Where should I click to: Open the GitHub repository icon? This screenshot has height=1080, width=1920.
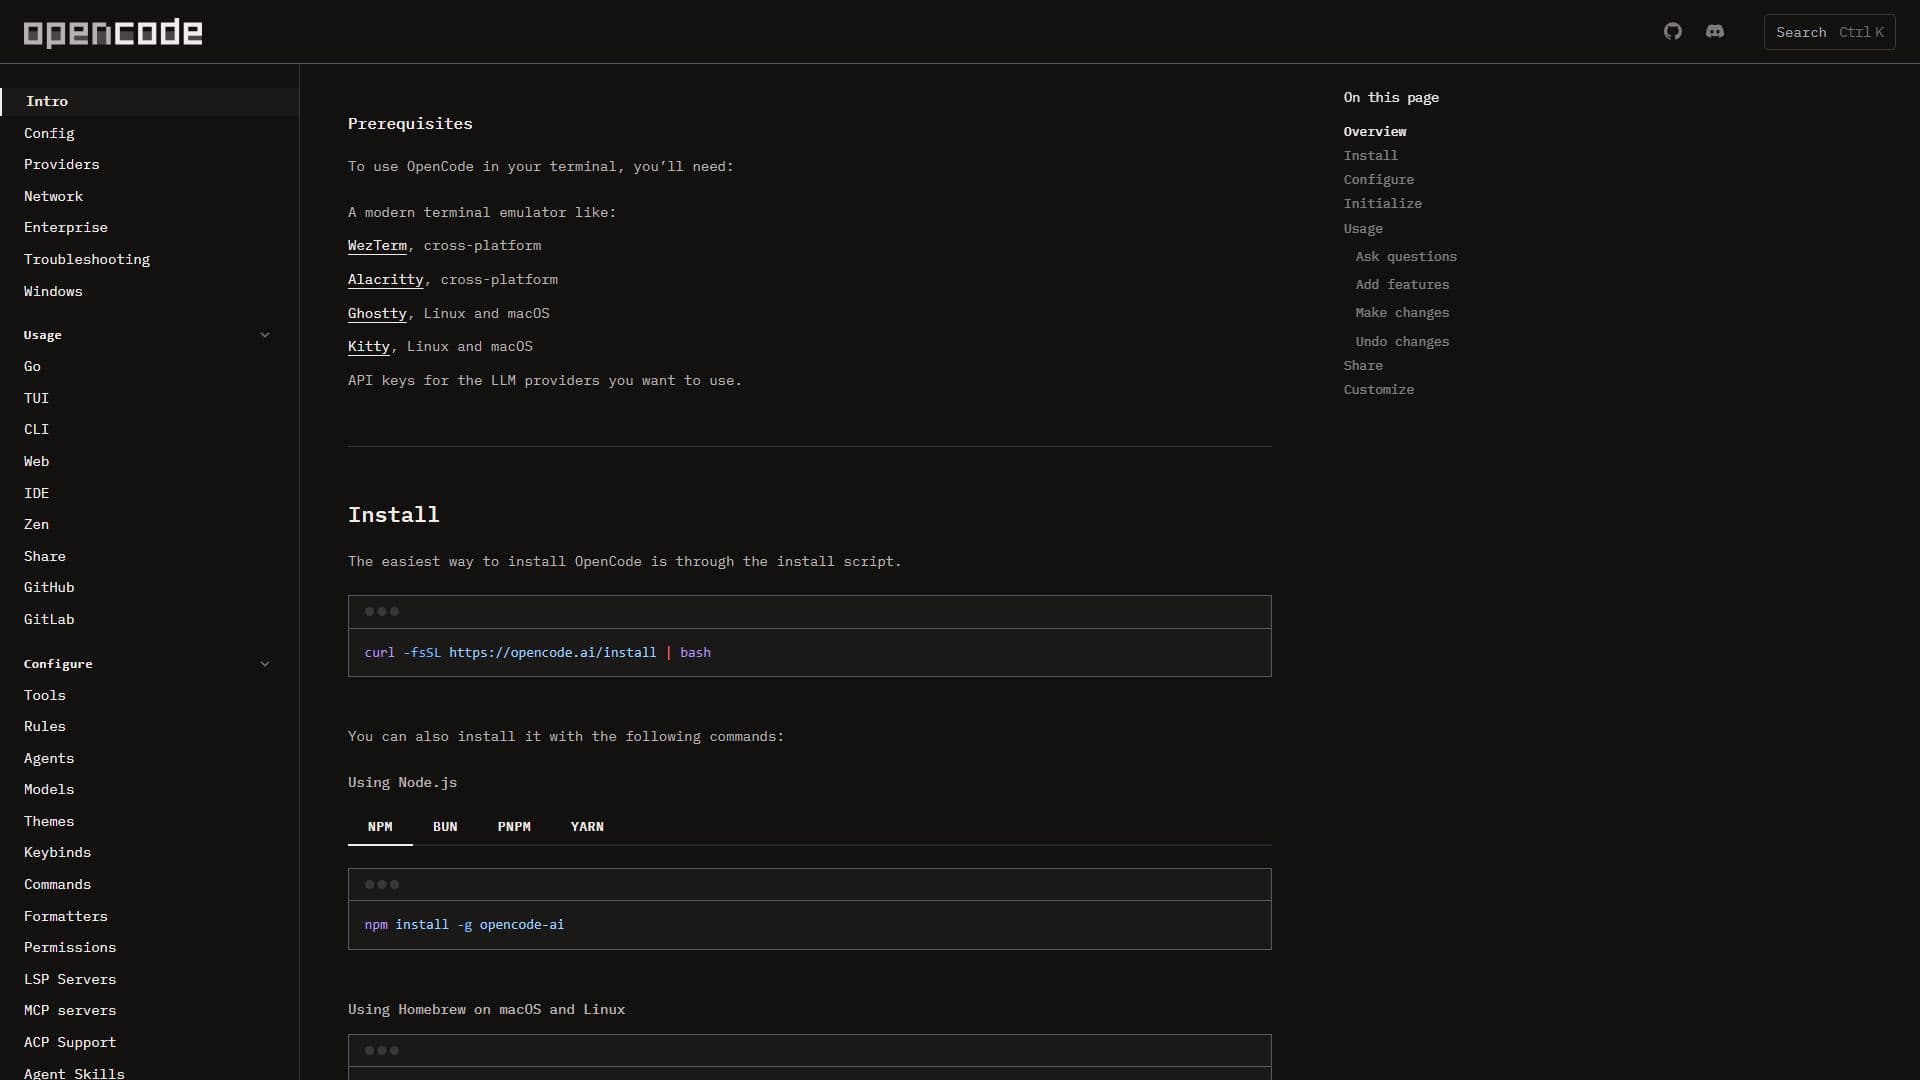coord(1673,32)
